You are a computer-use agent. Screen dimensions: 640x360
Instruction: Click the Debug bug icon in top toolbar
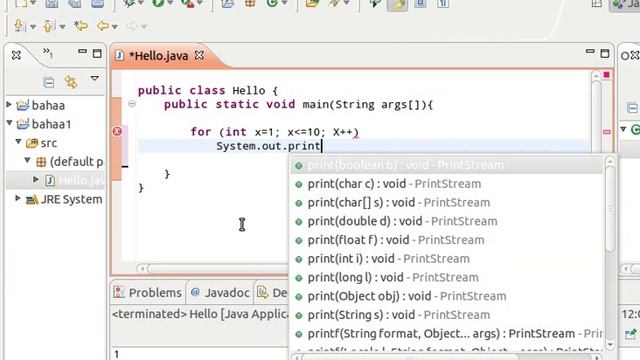(129, 3)
